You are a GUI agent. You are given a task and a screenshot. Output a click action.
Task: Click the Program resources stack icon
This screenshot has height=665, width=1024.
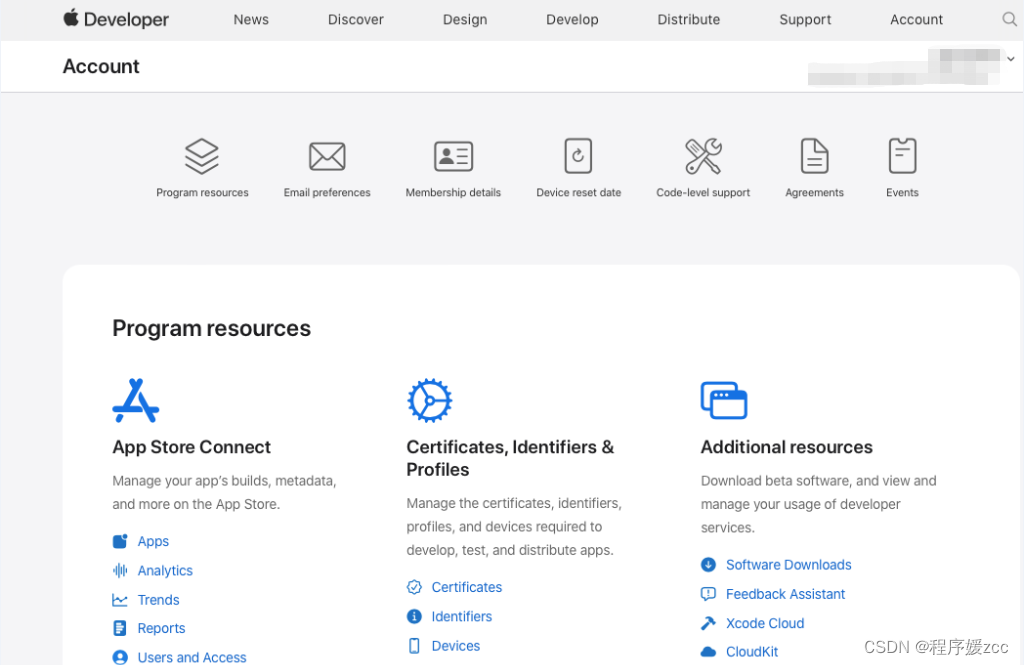coord(202,156)
